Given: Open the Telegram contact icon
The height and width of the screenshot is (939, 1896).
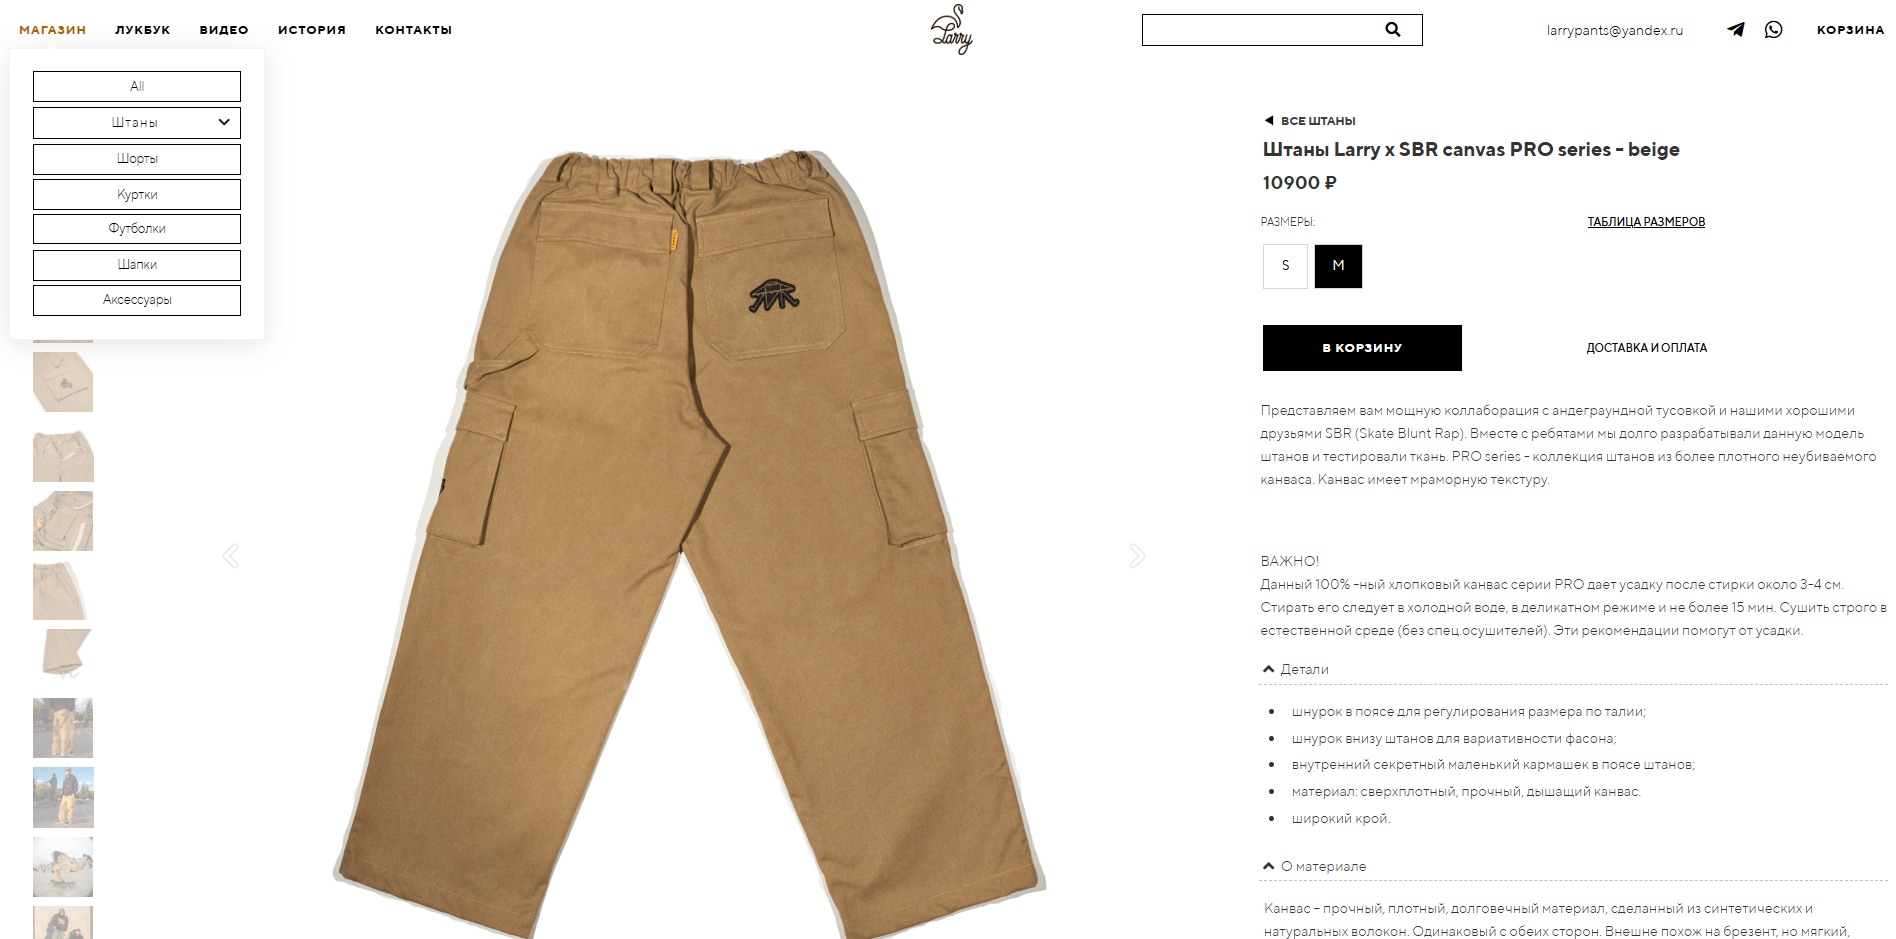Looking at the screenshot, I should 1736,30.
